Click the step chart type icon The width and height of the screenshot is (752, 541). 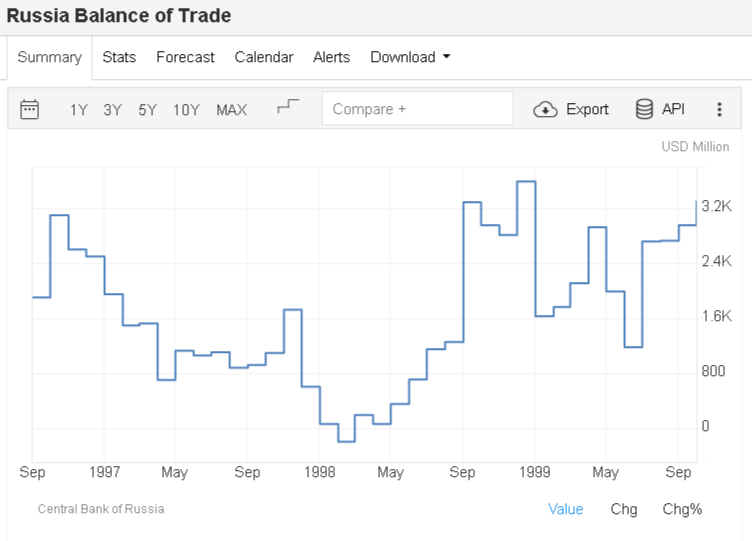coord(288,108)
